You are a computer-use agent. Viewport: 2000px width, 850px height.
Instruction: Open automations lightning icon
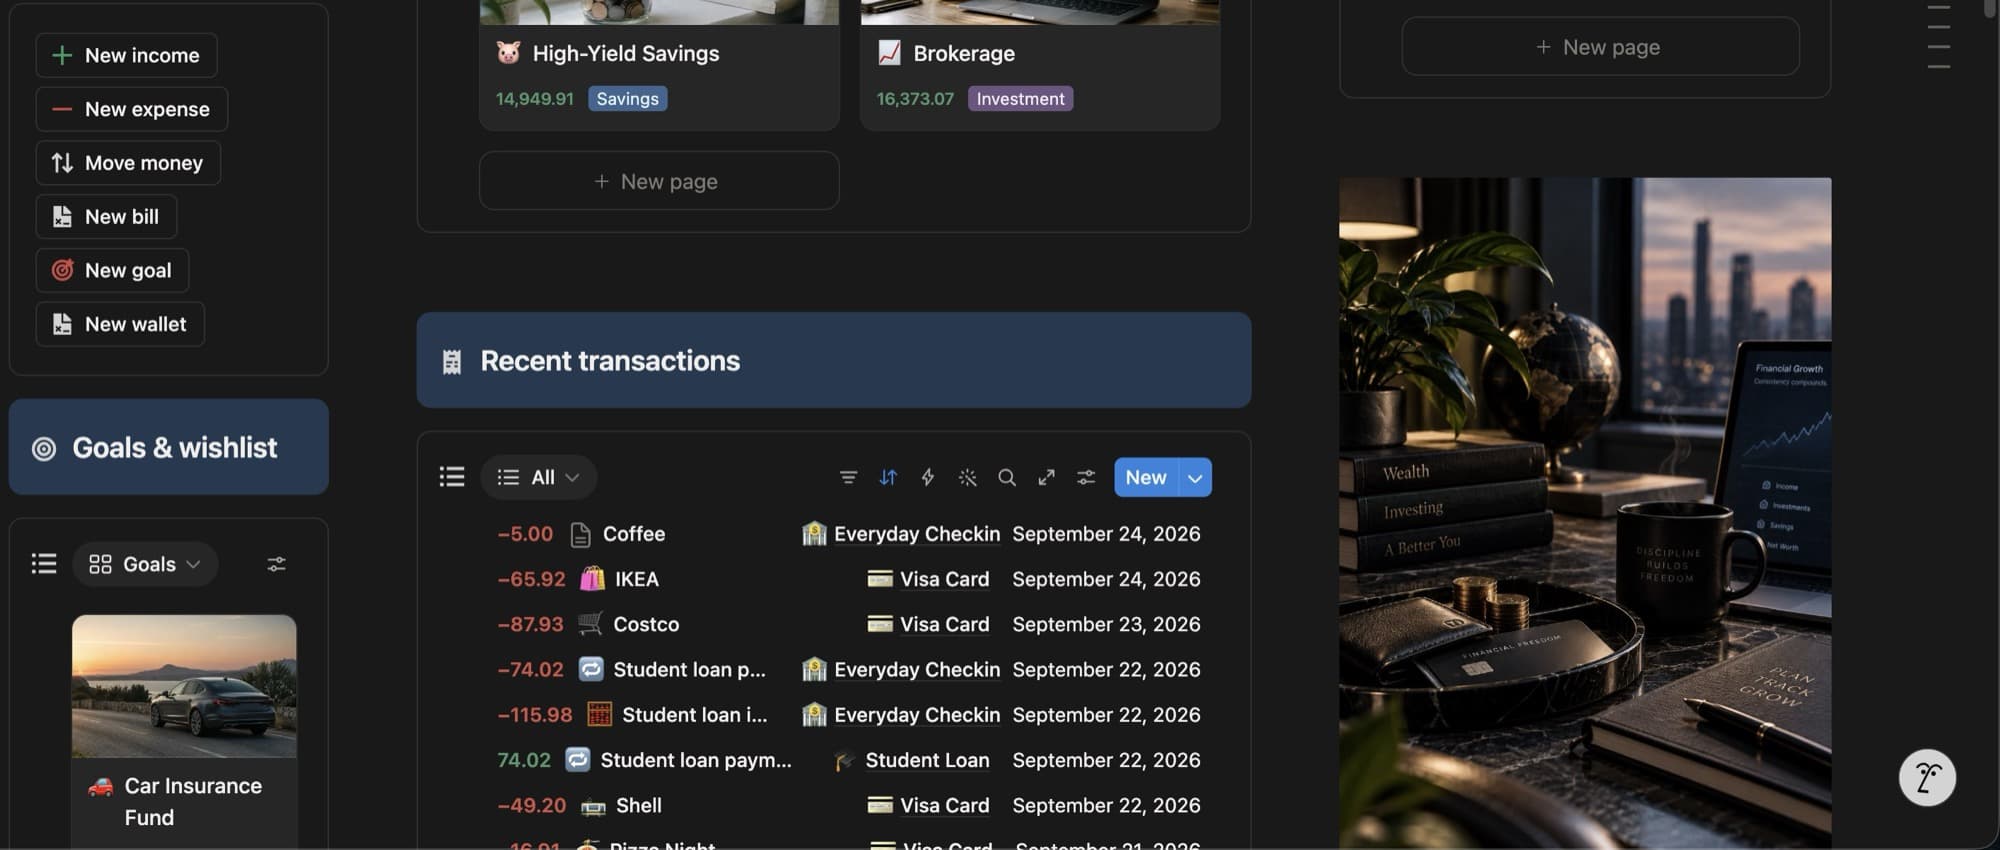(928, 477)
